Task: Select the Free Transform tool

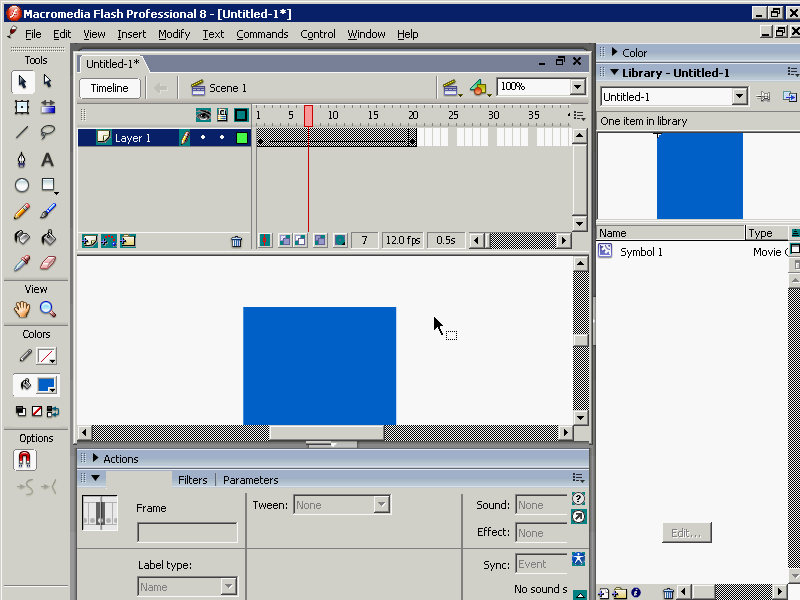Action: [x=22, y=107]
